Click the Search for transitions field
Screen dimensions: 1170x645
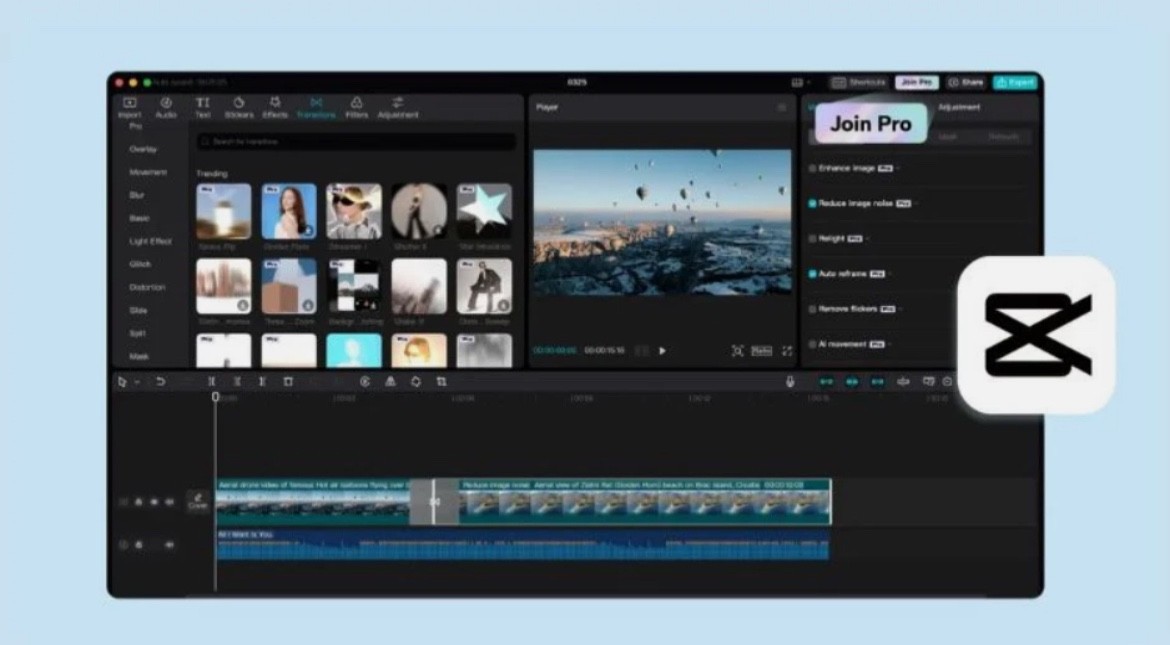pyautogui.click(x=356, y=141)
